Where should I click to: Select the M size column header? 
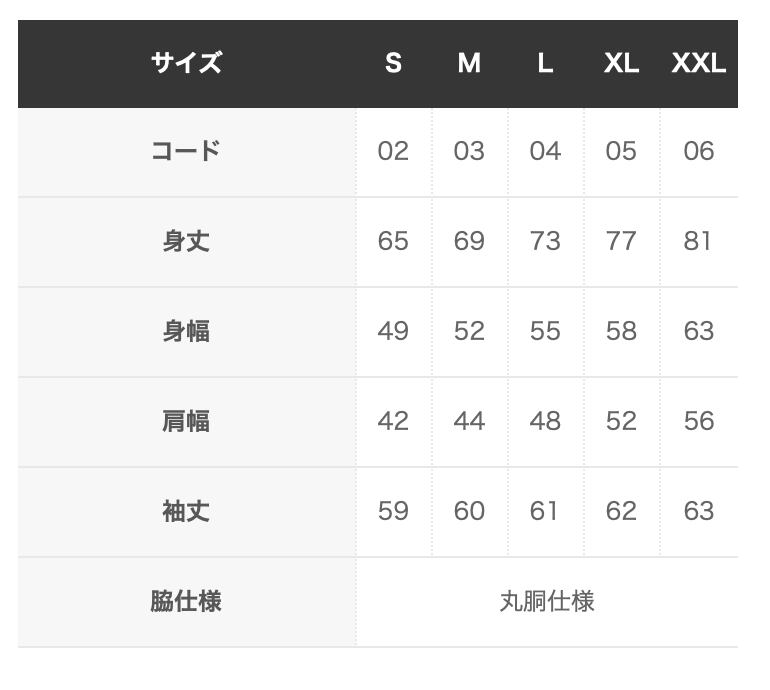[469, 64]
